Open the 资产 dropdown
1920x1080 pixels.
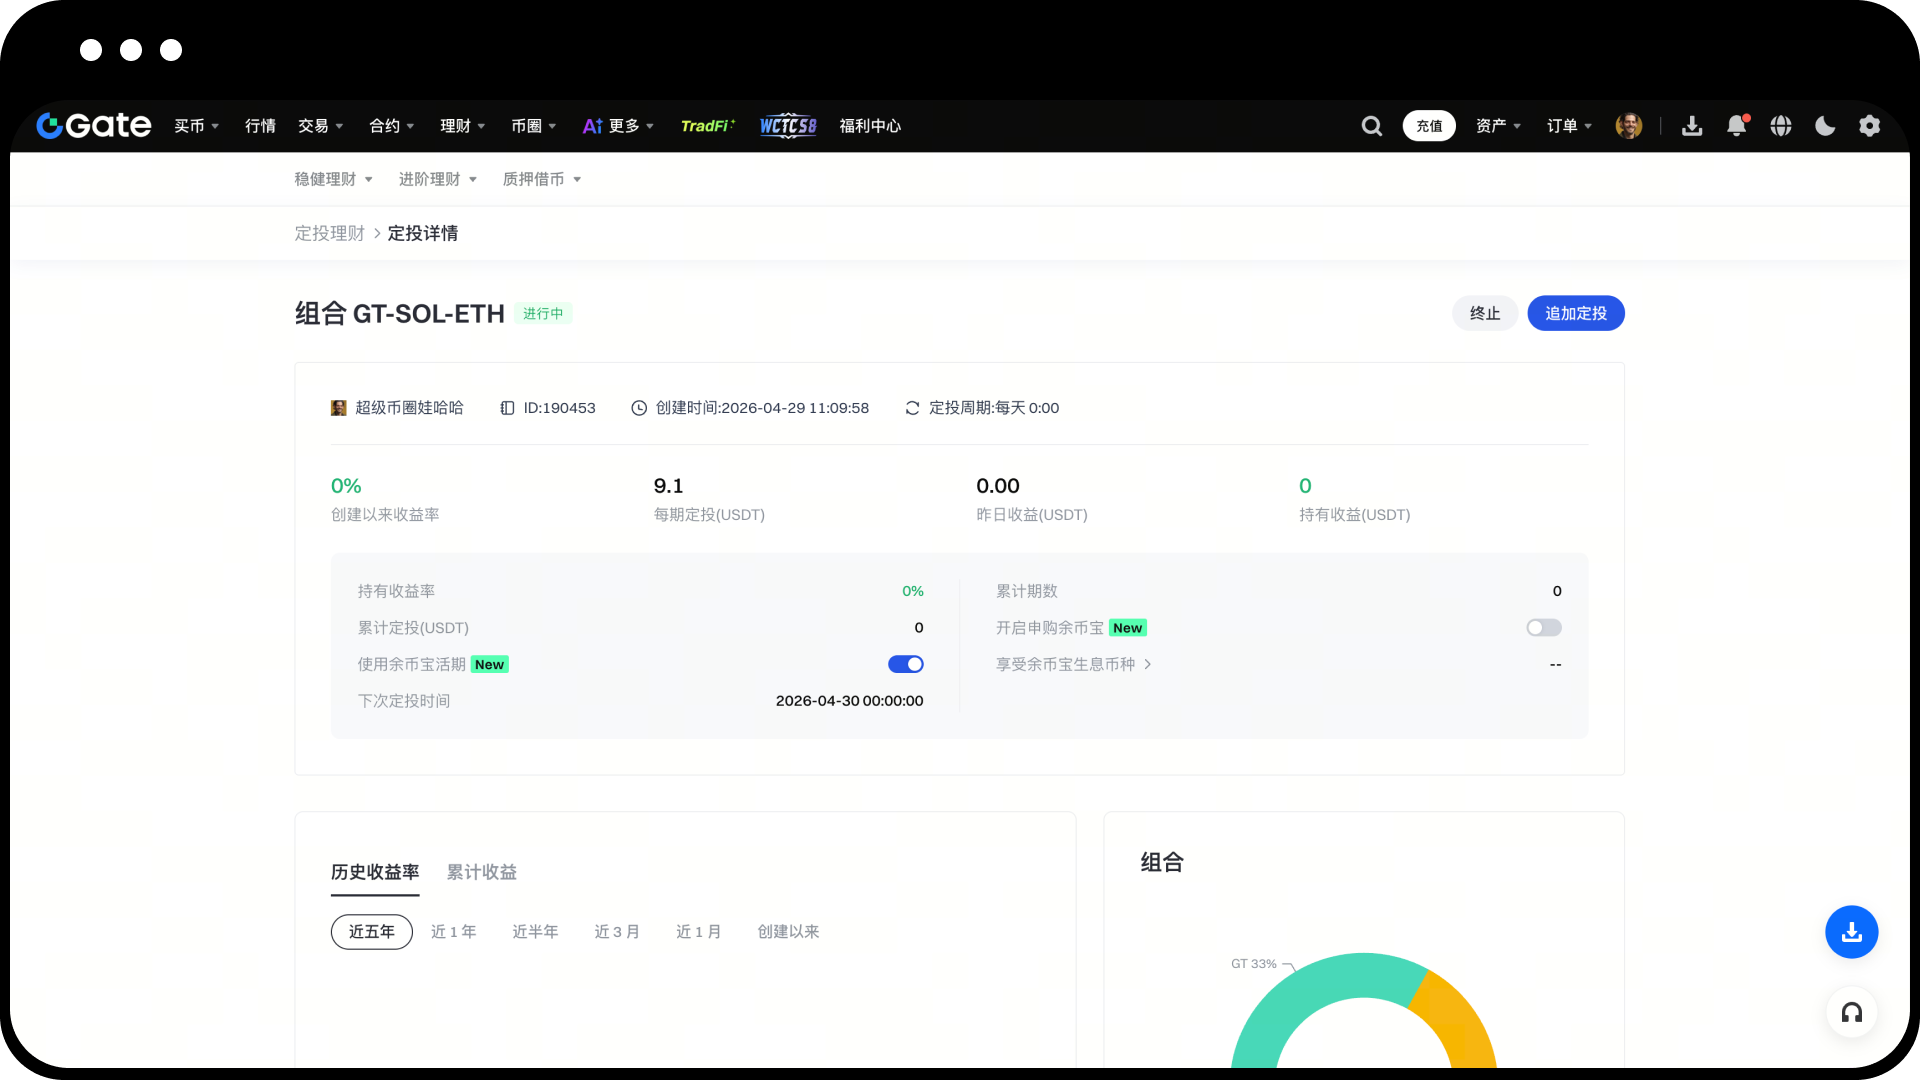[1499, 126]
